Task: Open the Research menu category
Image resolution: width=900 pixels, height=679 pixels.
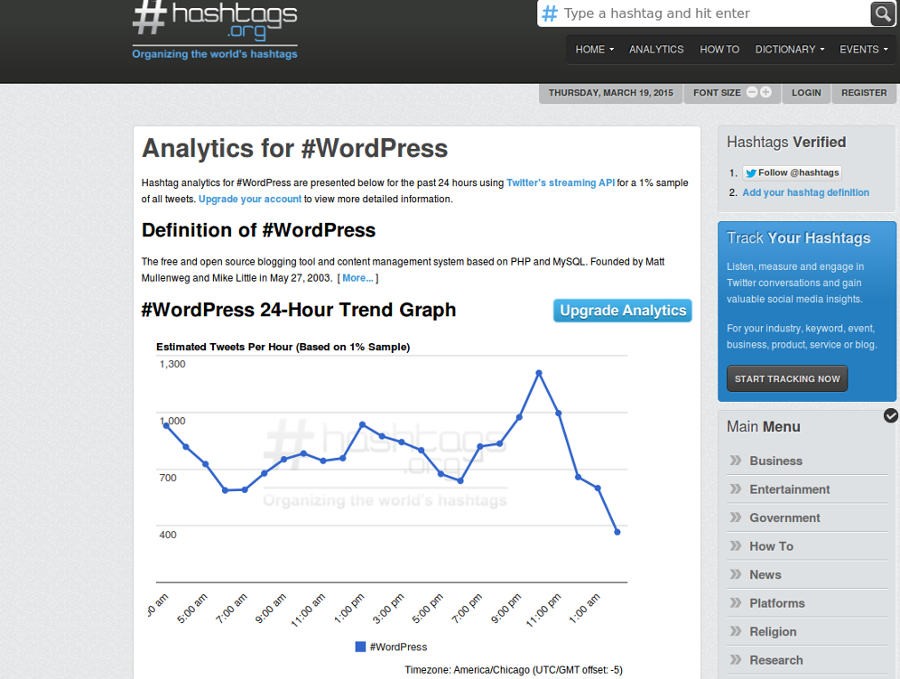Action: pos(776,660)
